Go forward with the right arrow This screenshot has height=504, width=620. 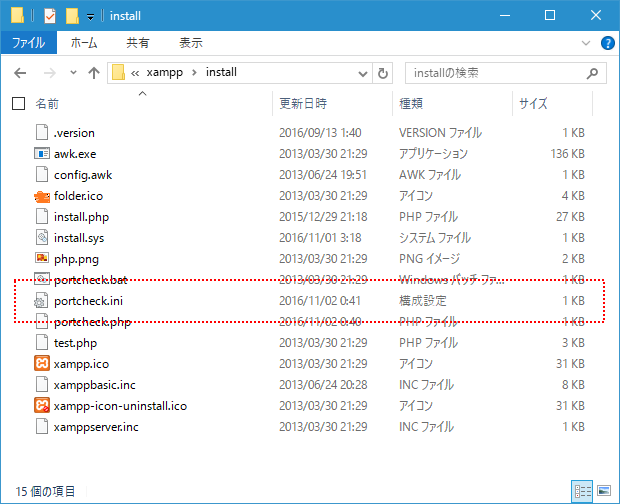(x=49, y=73)
